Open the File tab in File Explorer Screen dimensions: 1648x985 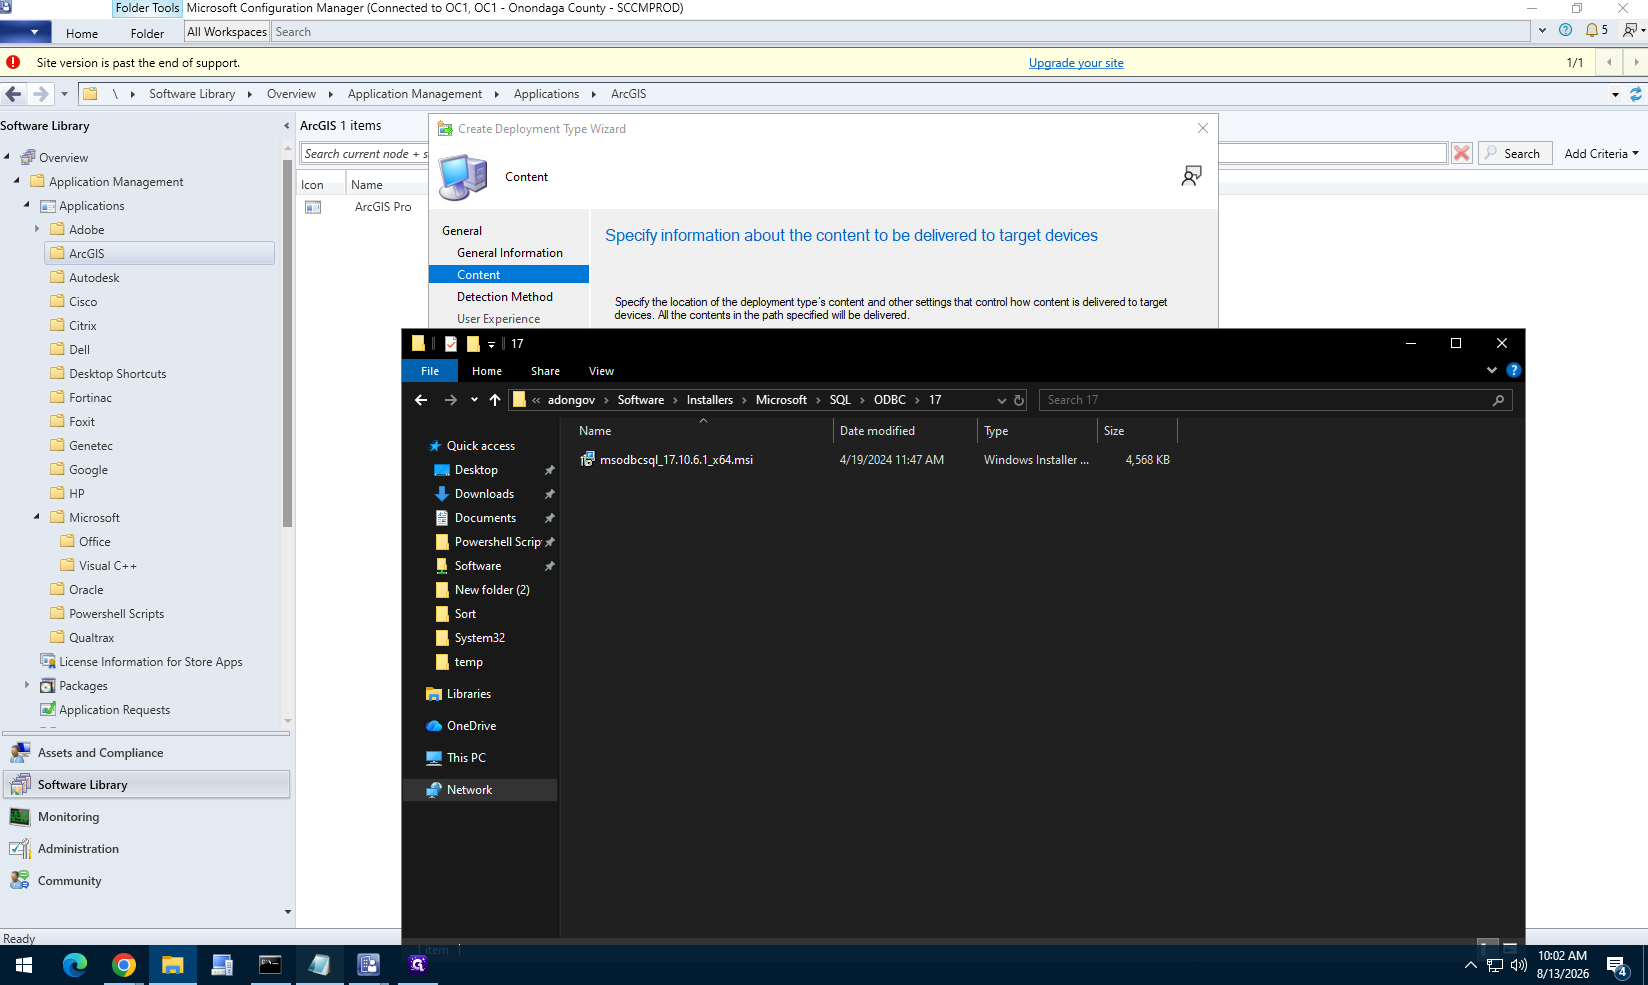pyautogui.click(x=430, y=371)
